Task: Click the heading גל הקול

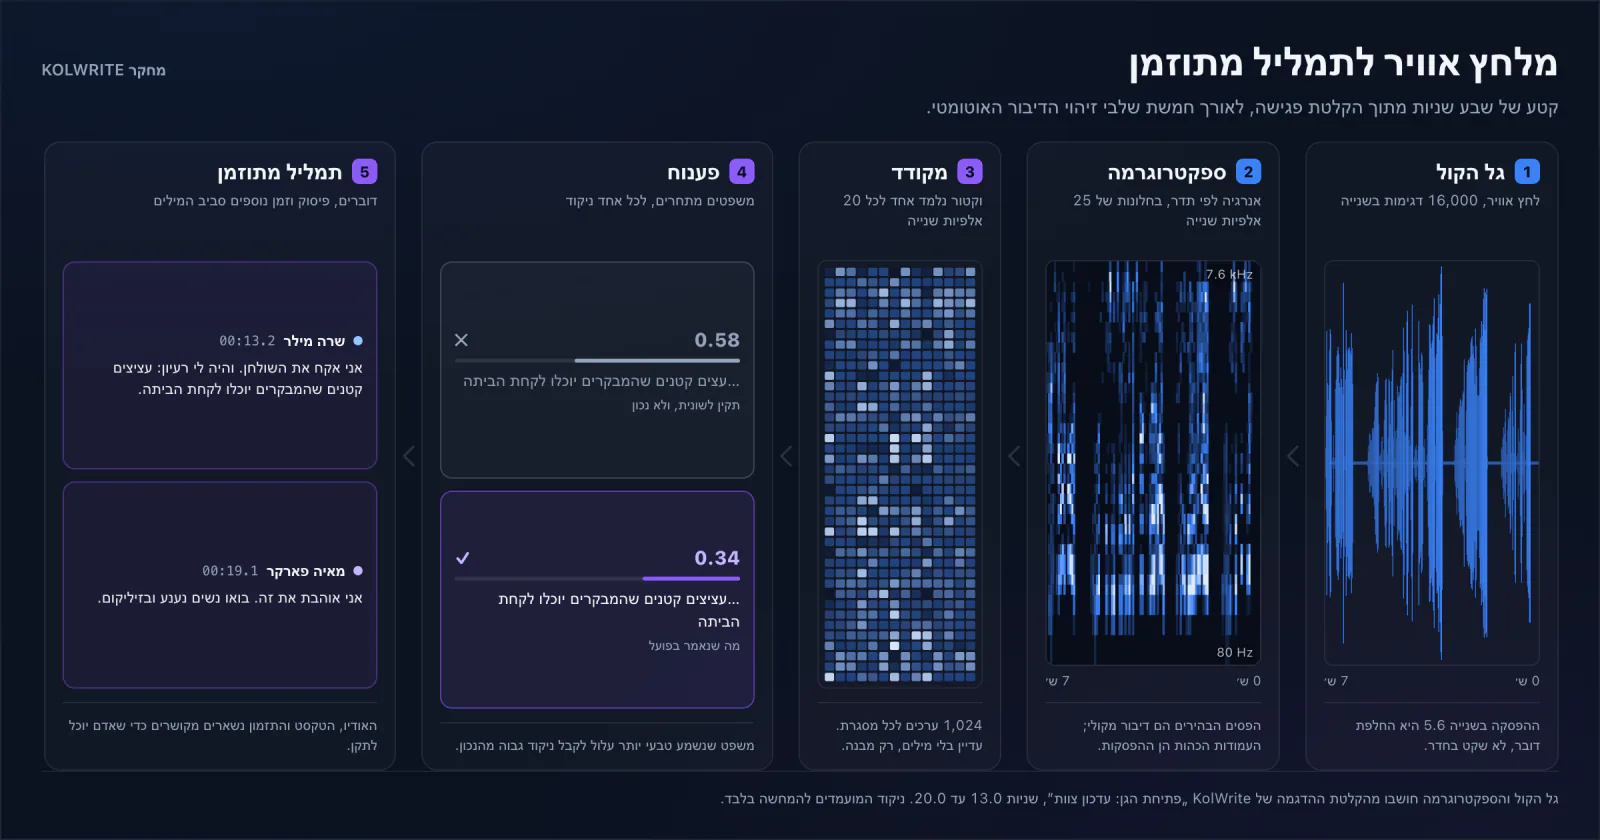Action: (x=1470, y=172)
